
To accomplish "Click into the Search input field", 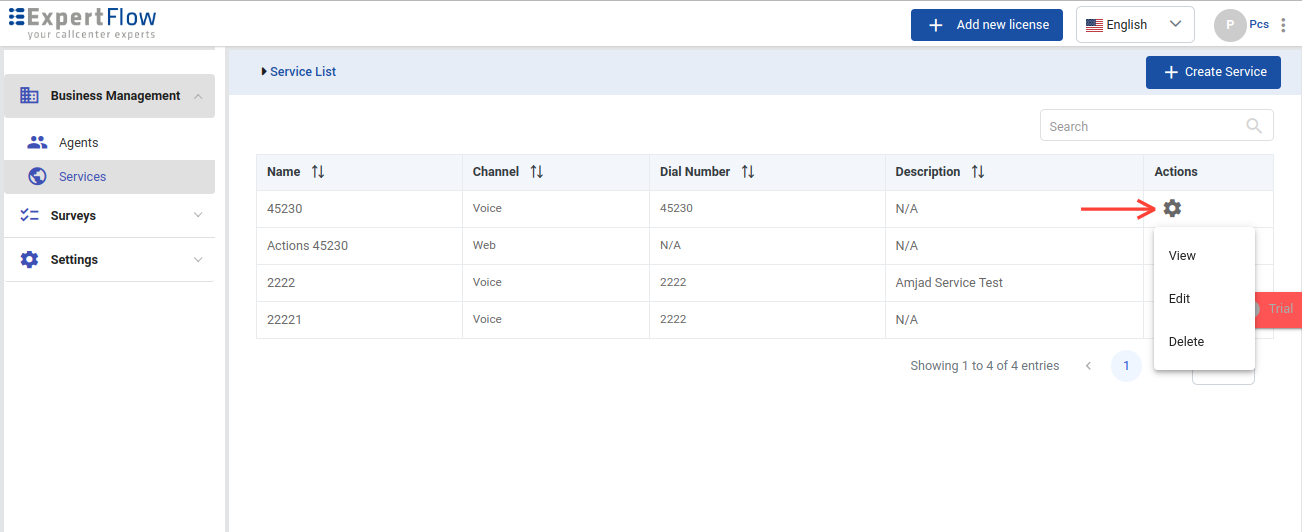I will (1140, 126).
